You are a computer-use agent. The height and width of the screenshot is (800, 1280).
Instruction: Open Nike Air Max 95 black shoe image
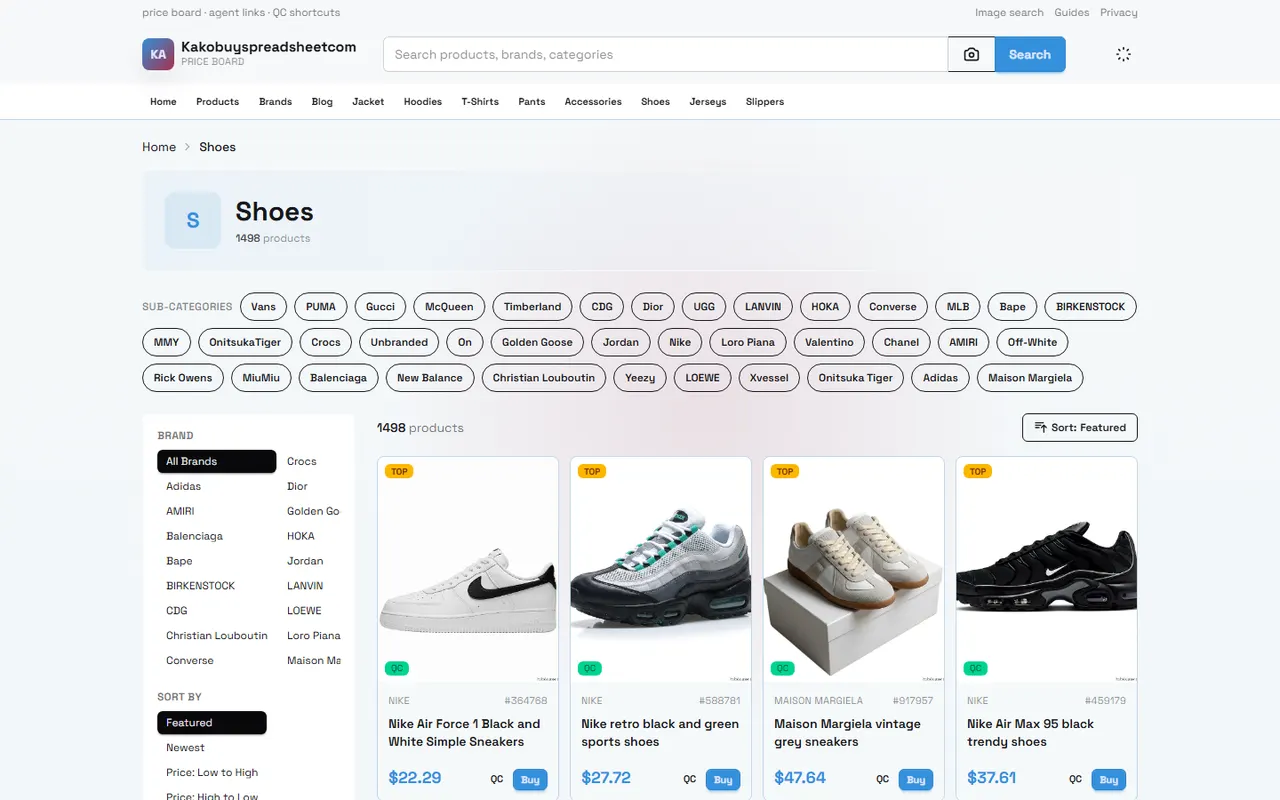point(1047,570)
